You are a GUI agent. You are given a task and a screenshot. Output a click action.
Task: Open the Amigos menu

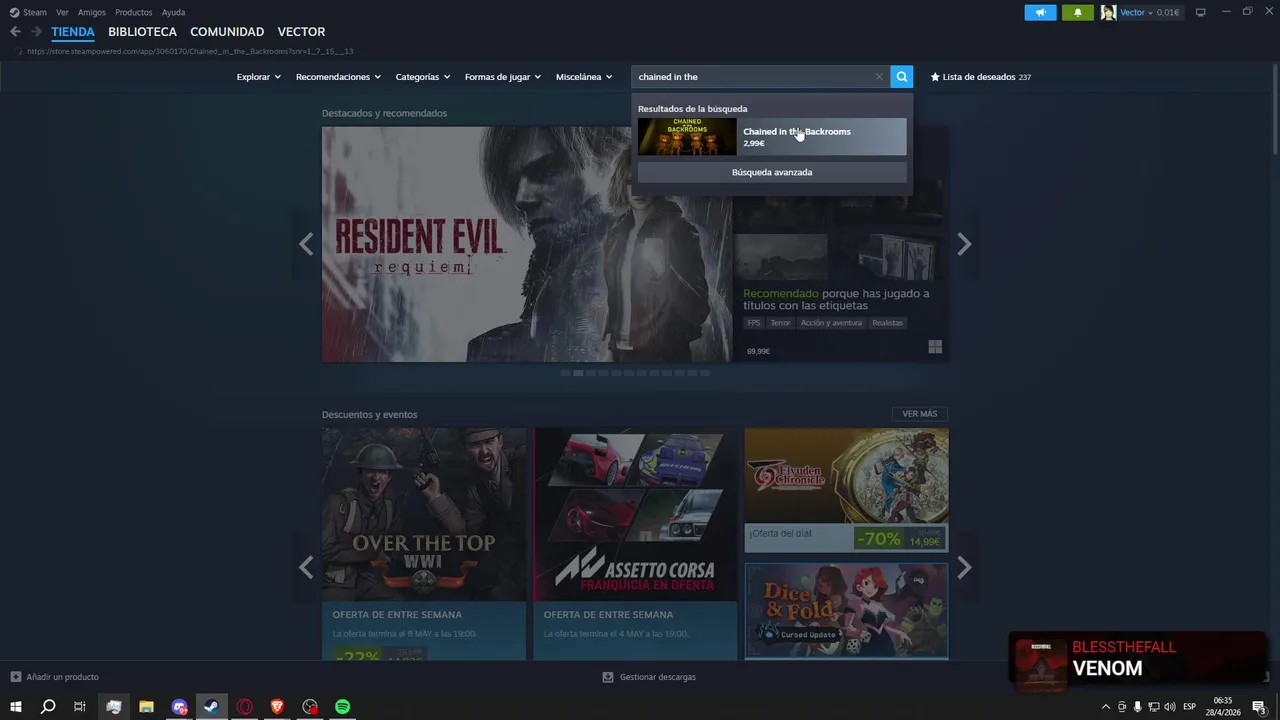tap(92, 12)
